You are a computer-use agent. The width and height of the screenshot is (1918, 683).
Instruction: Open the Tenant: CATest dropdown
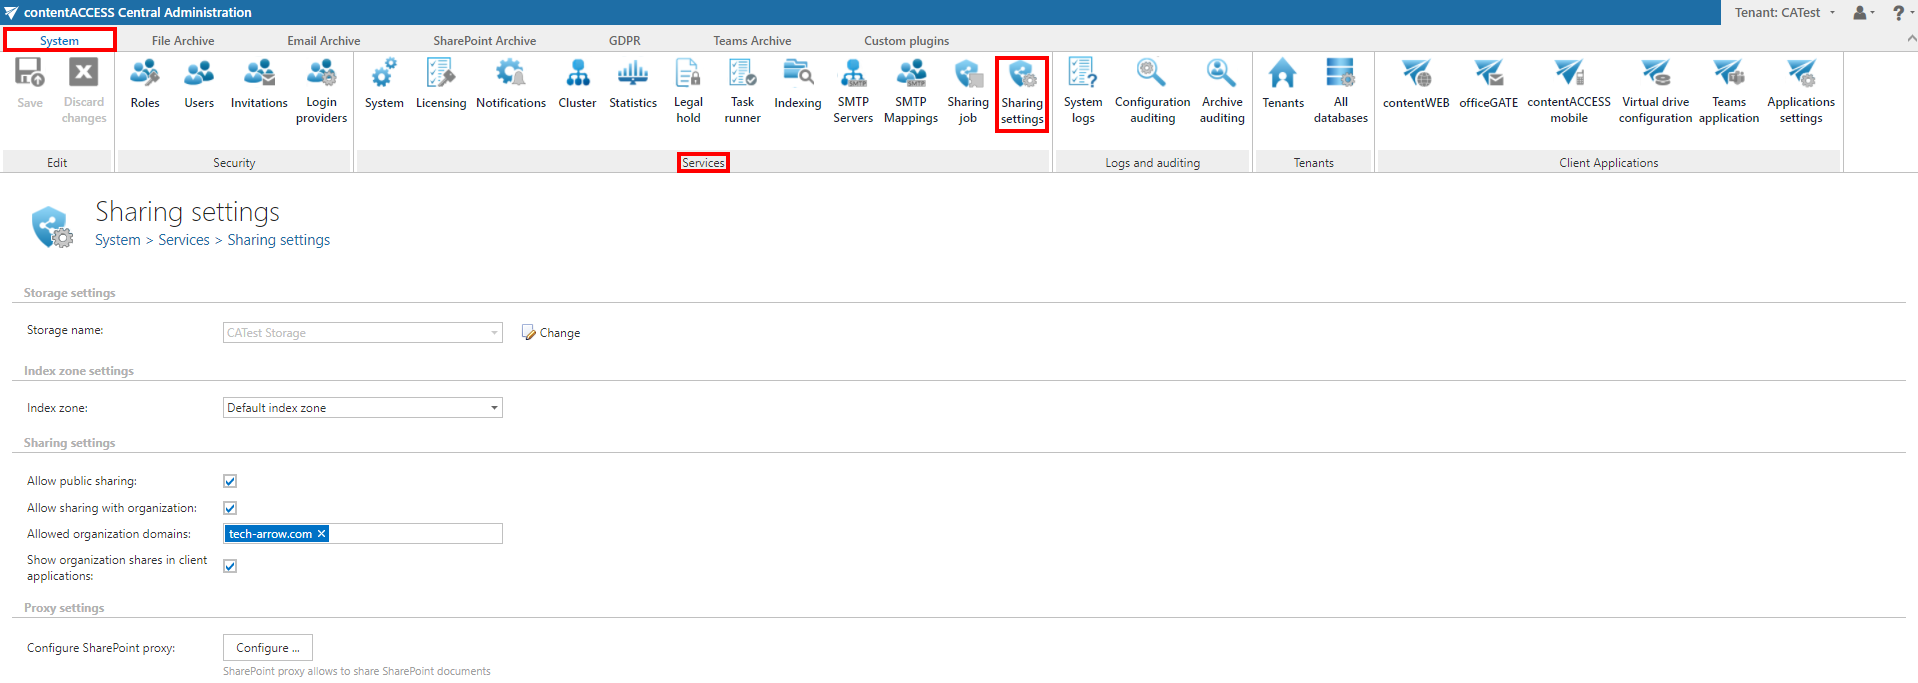point(1785,13)
